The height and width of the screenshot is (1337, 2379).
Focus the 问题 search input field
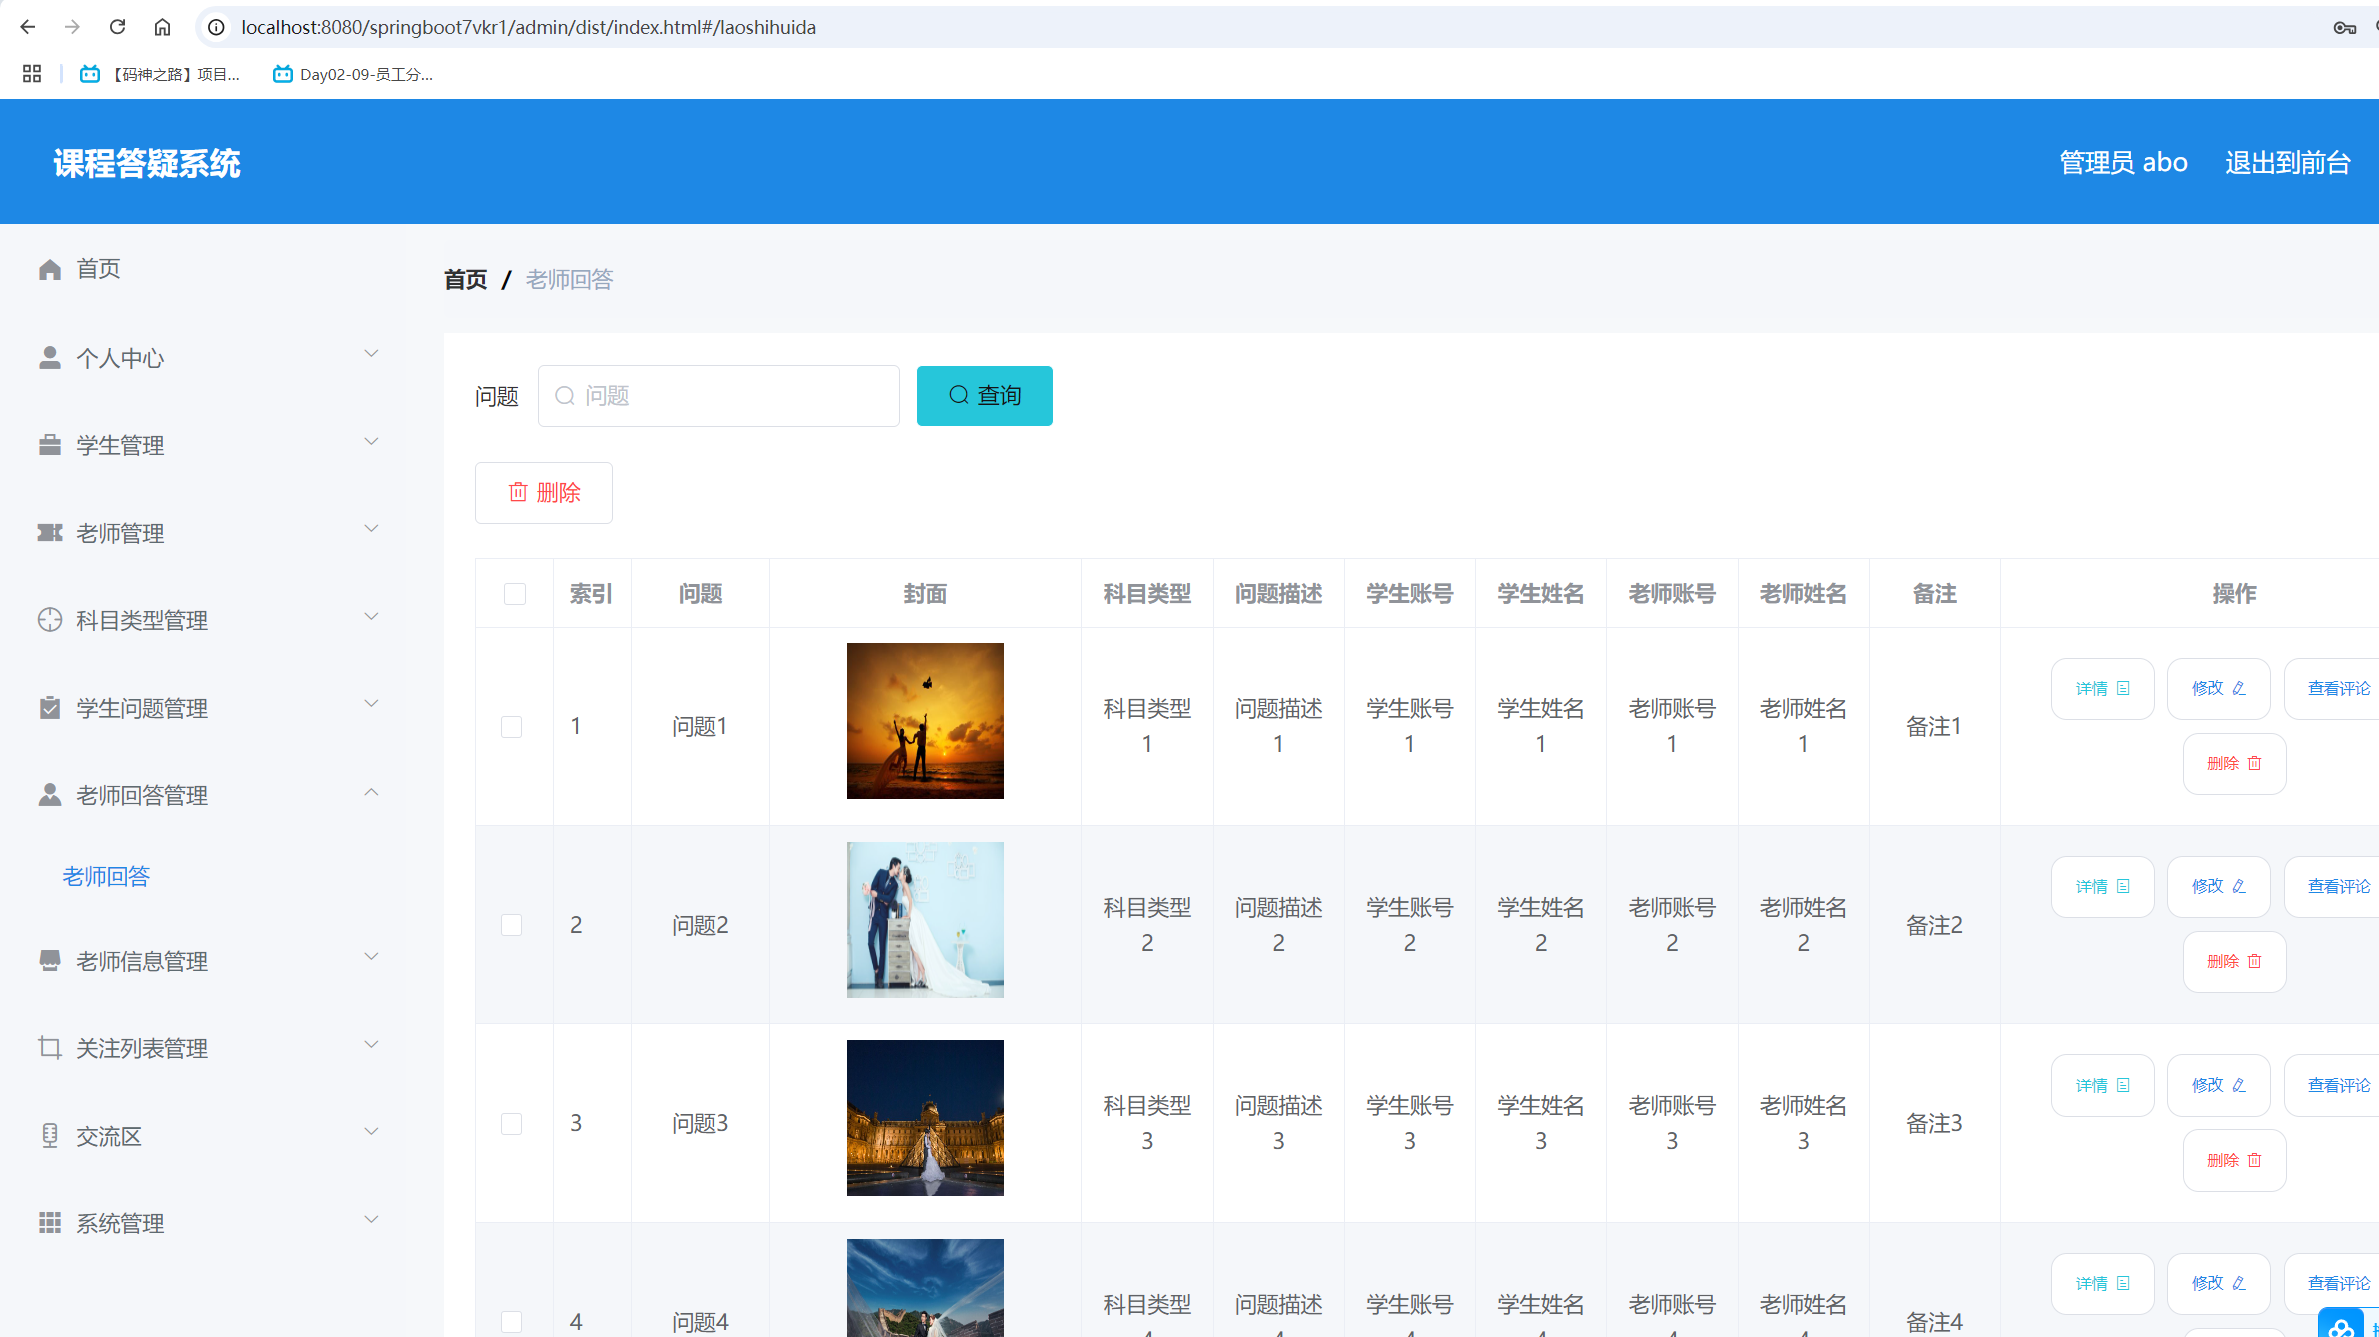pyautogui.click(x=719, y=396)
